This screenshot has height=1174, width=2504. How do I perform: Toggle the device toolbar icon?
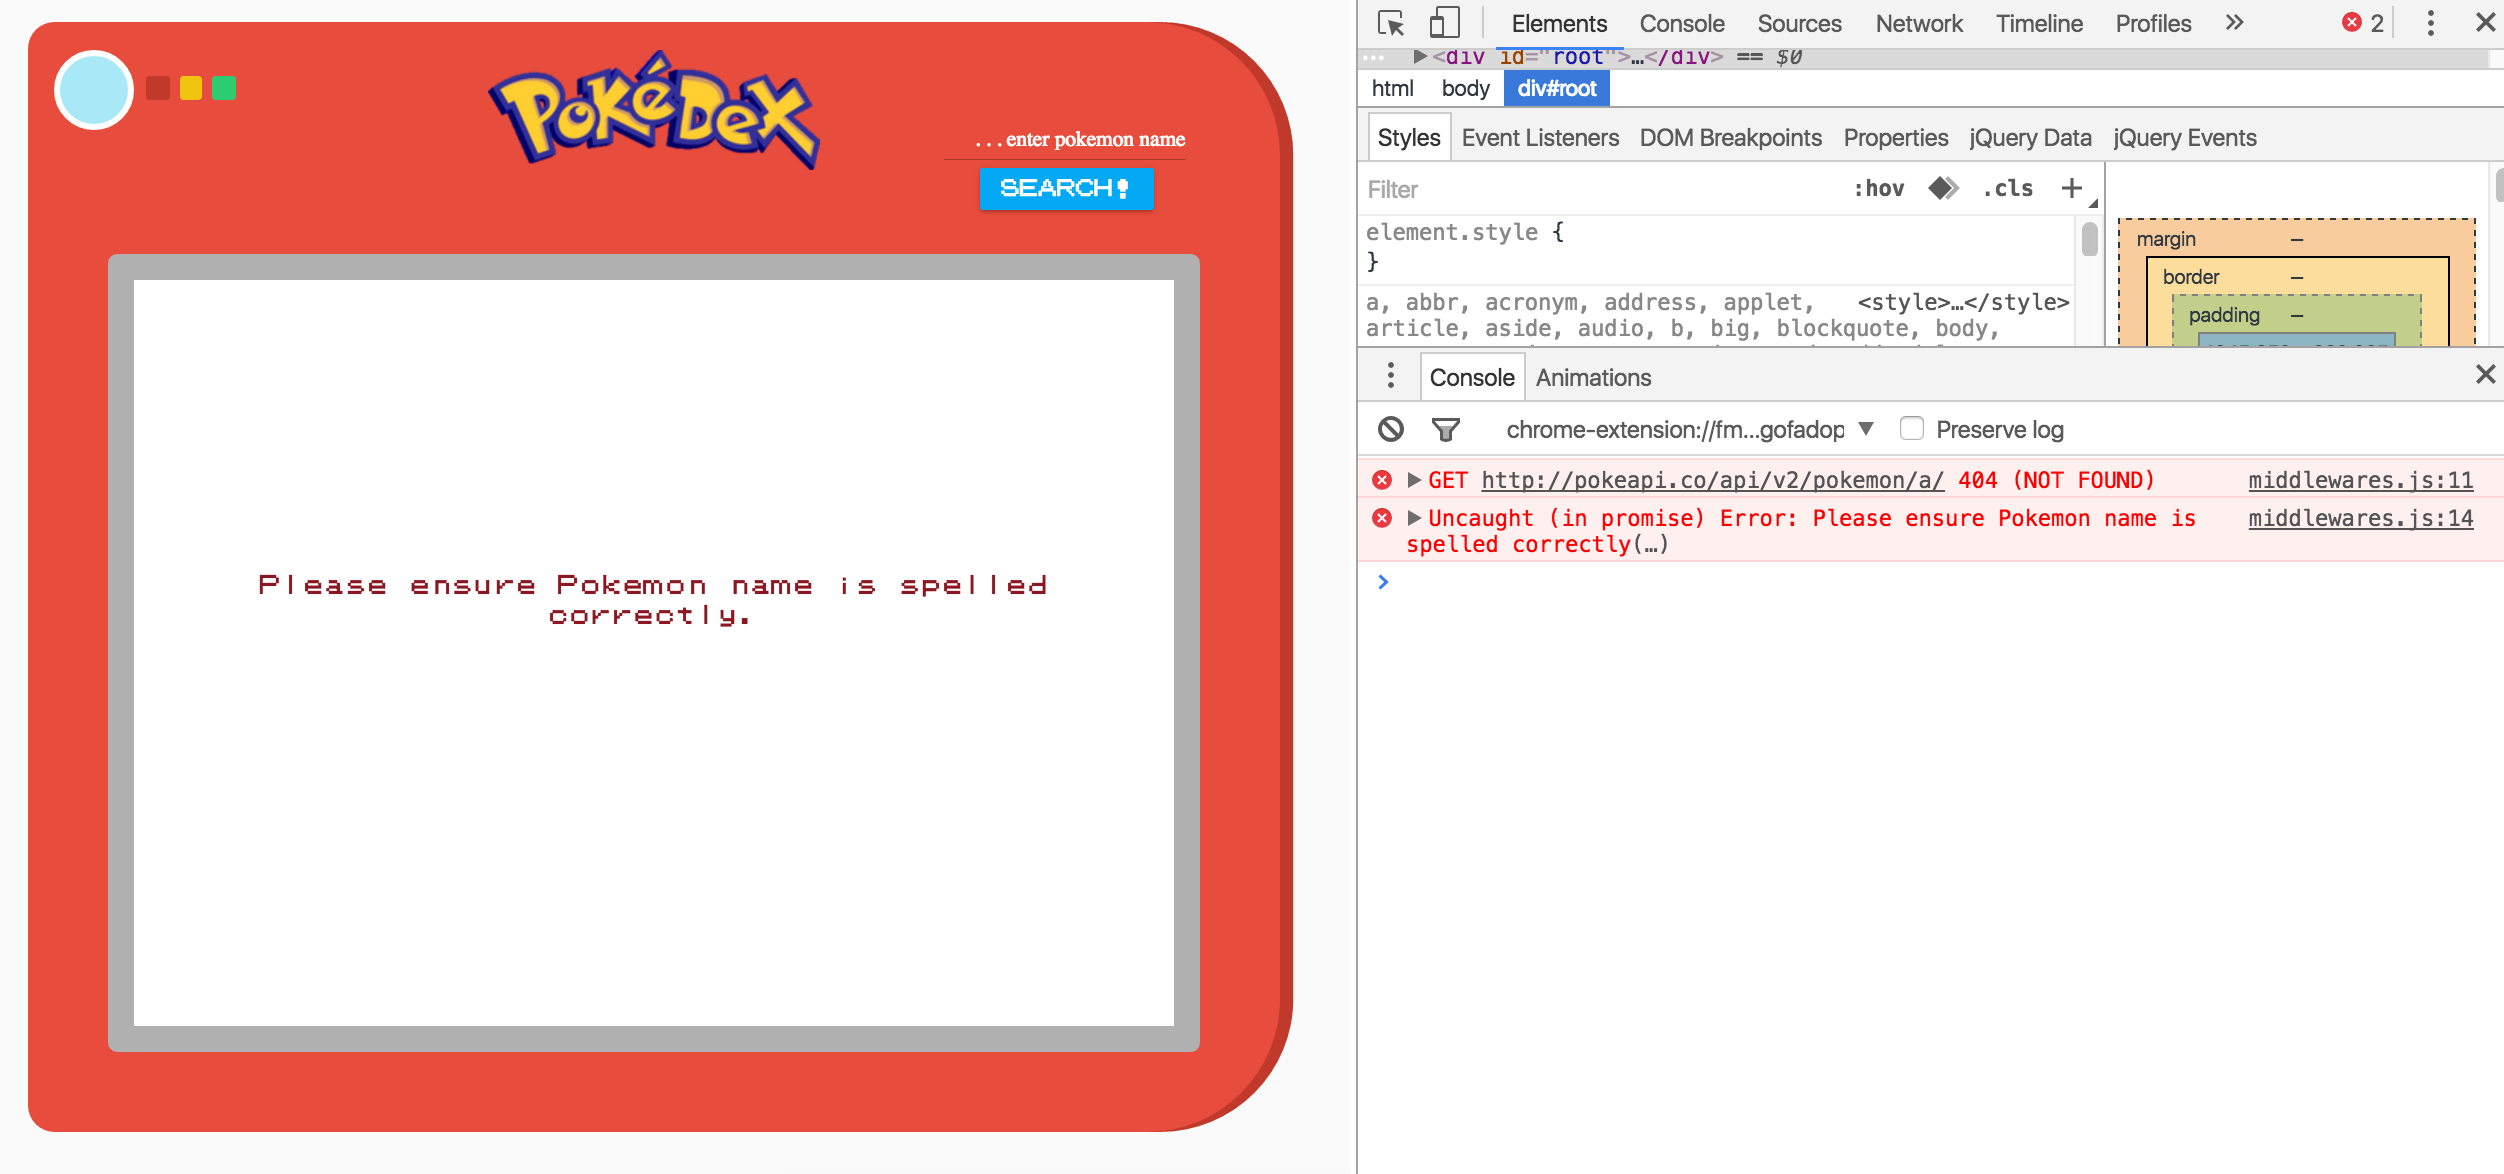pos(1443,22)
